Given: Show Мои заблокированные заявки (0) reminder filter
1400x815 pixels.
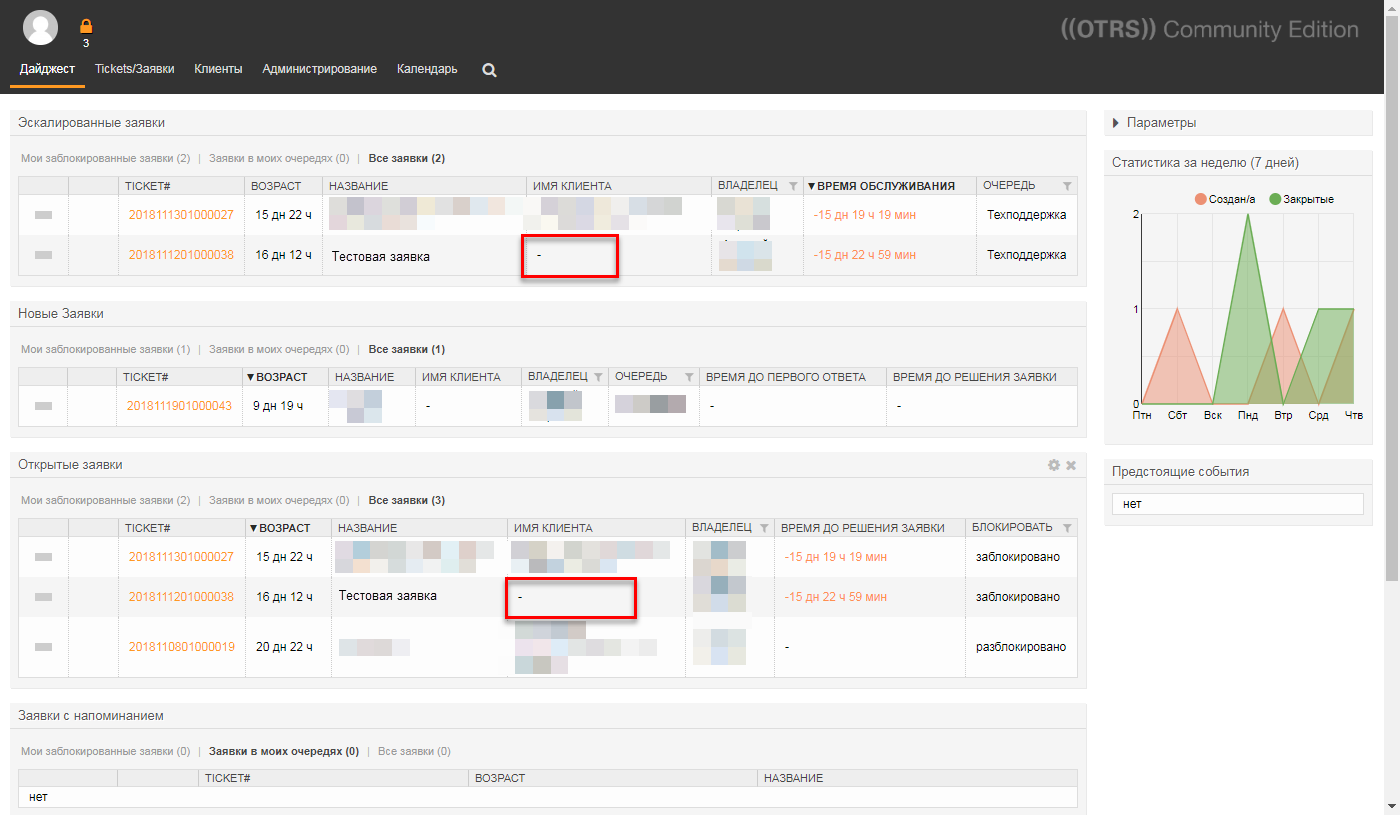Looking at the screenshot, I should coord(105,751).
